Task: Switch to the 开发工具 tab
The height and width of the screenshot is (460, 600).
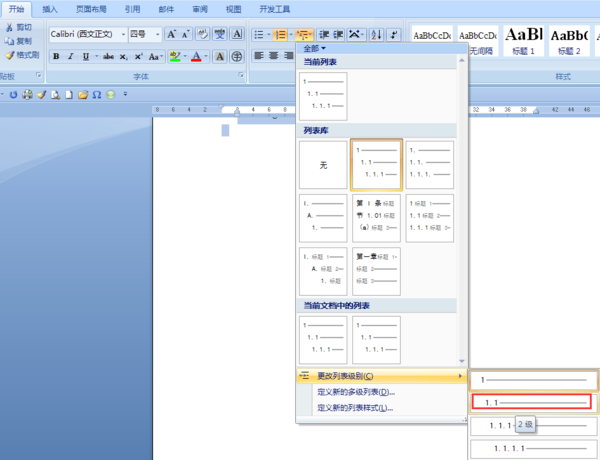Action: coord(275,9)
